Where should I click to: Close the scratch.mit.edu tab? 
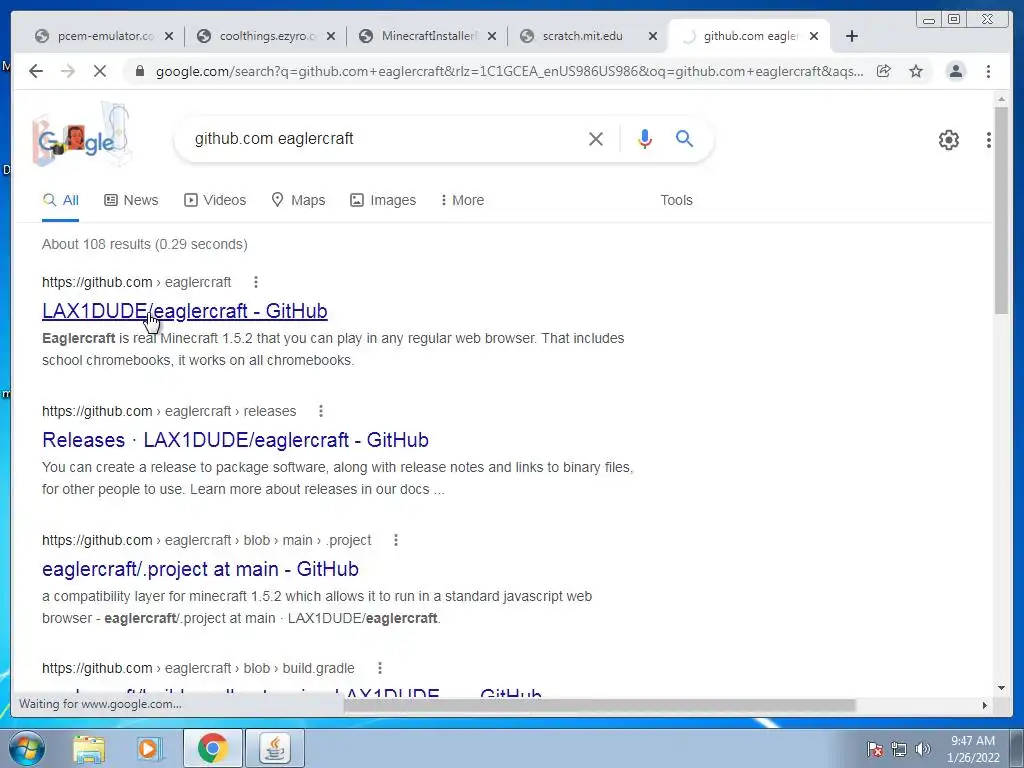652,36
